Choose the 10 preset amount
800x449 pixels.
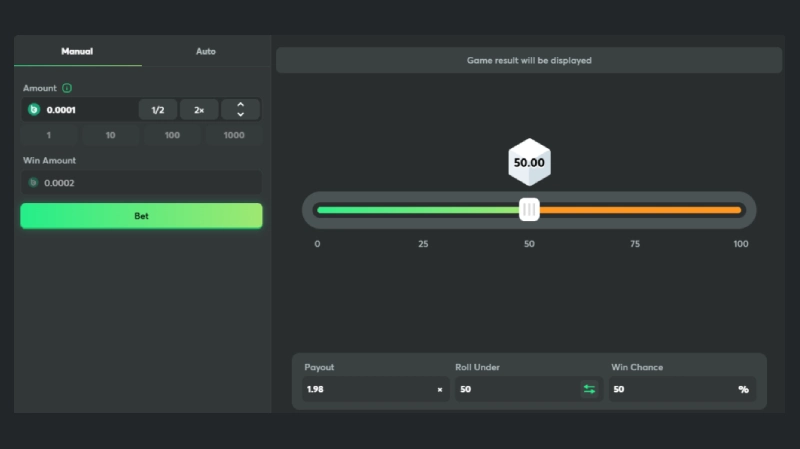click(110, 135)
